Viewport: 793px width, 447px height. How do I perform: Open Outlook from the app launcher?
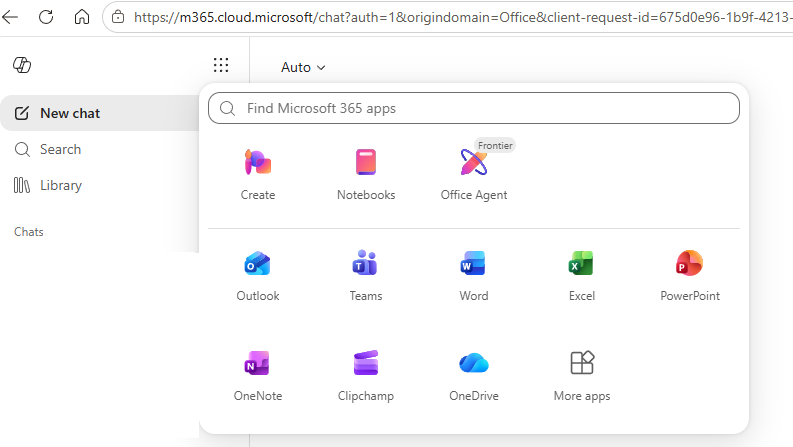pyautogui.click(x=258, y=276)
